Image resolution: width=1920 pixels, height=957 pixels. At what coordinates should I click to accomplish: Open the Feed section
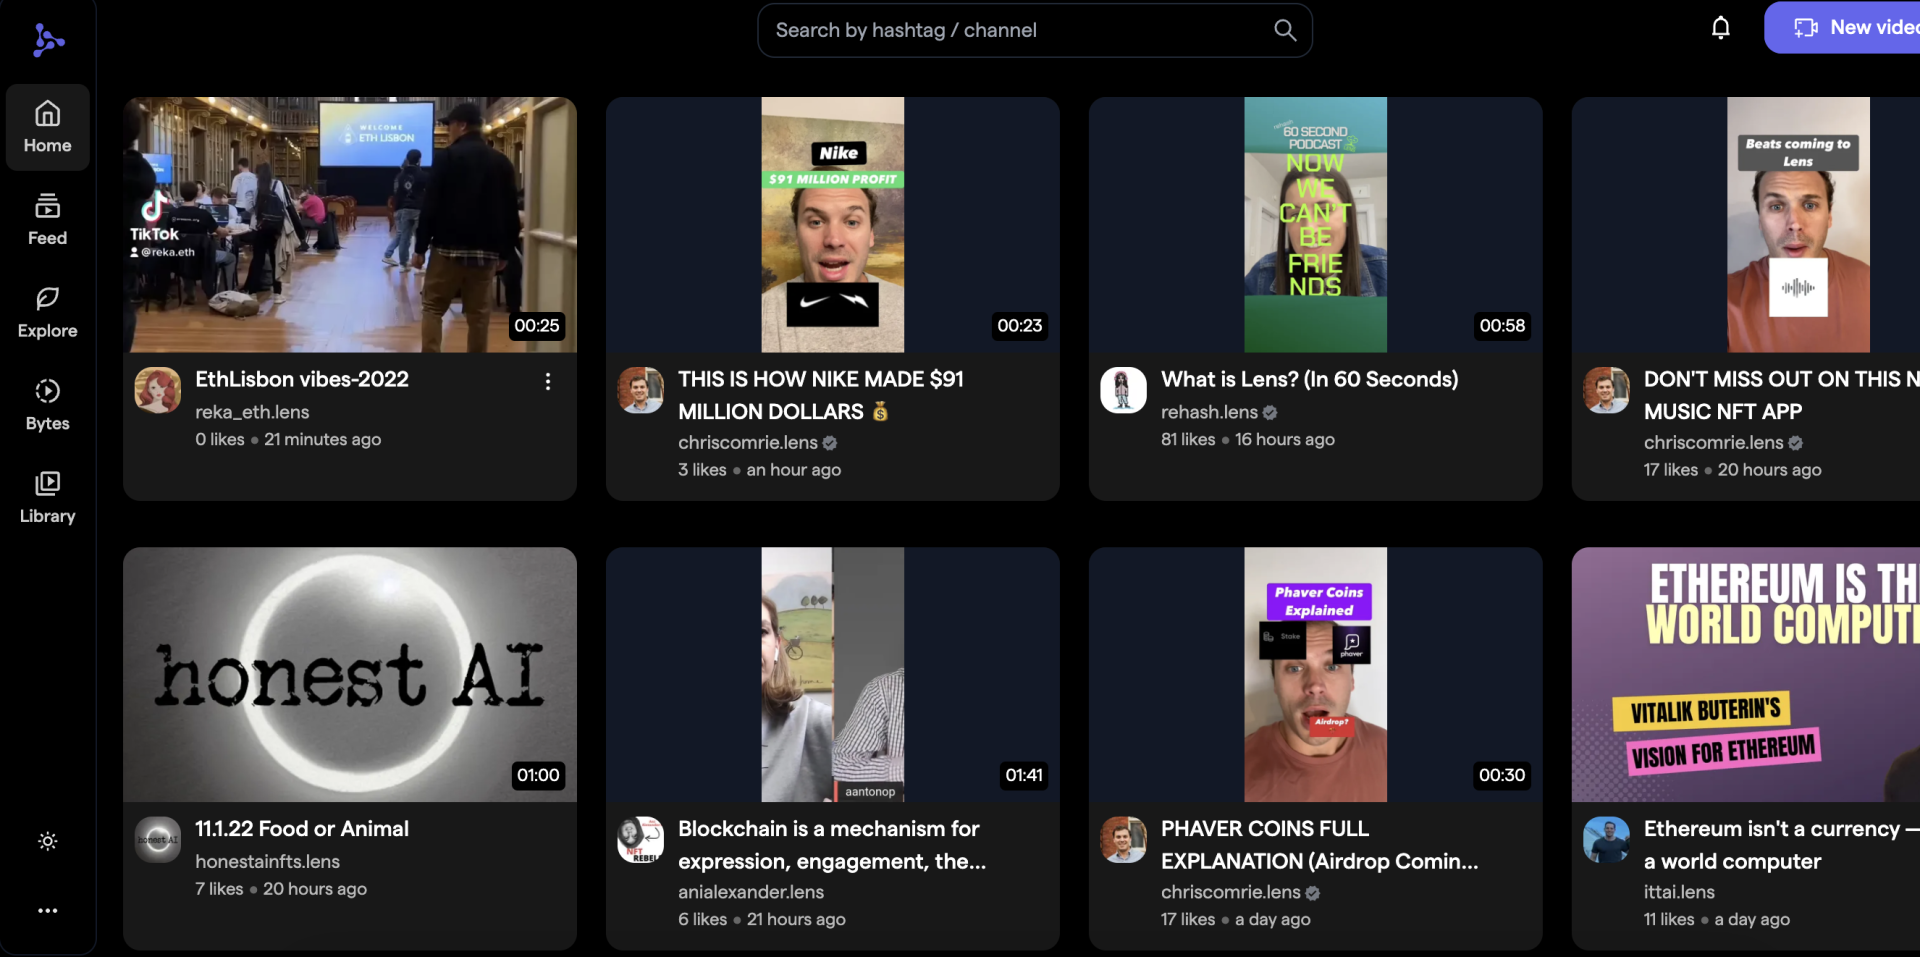[x=47, y=220]
